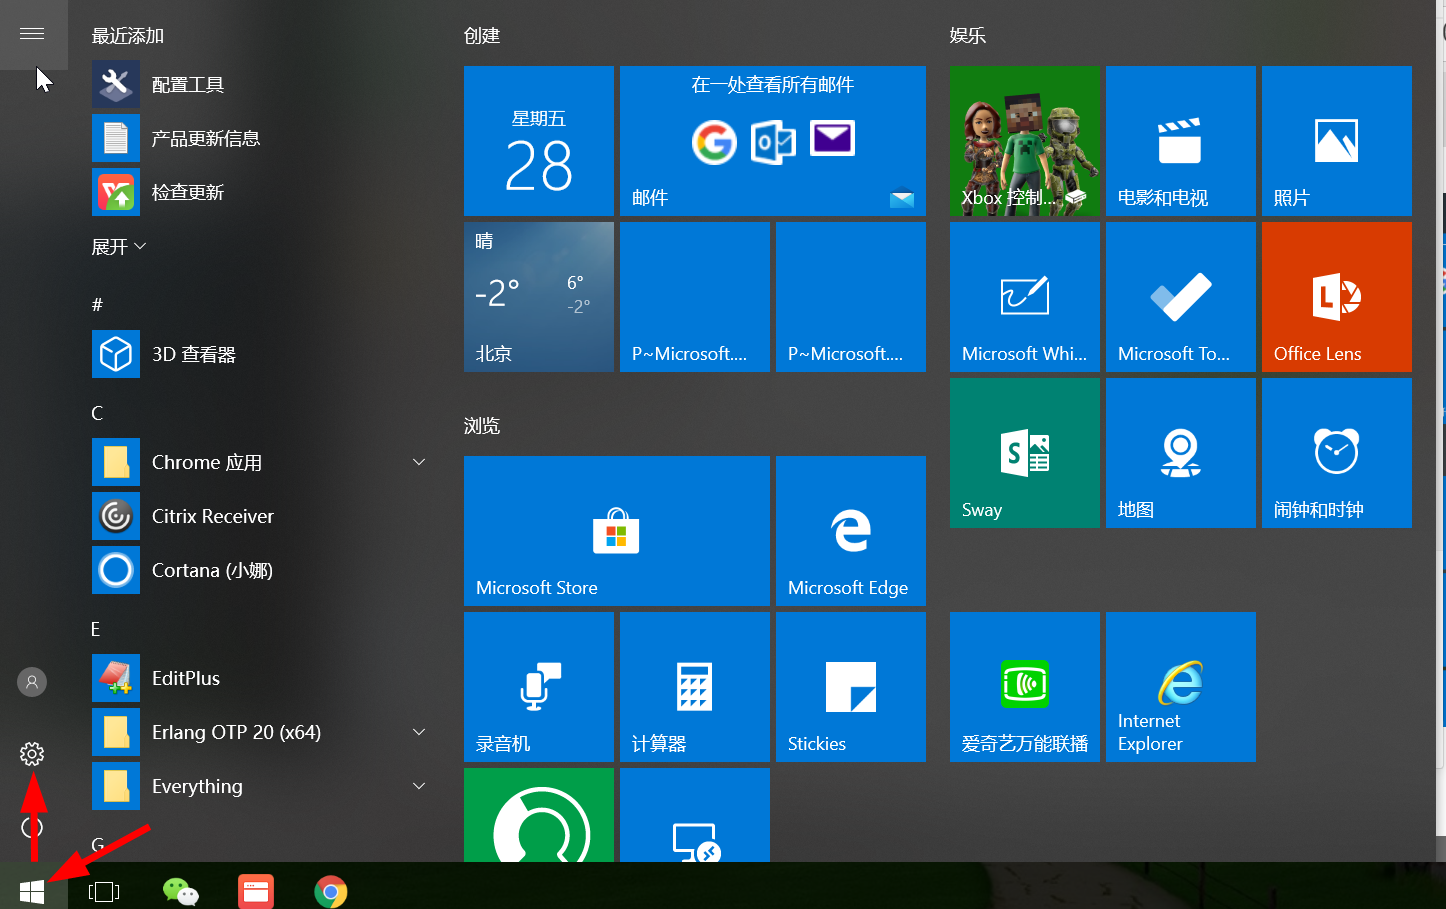Screen dimensions: 1446x909
Task: Launch Citrix Receiver
Action: tap(262, 516)
